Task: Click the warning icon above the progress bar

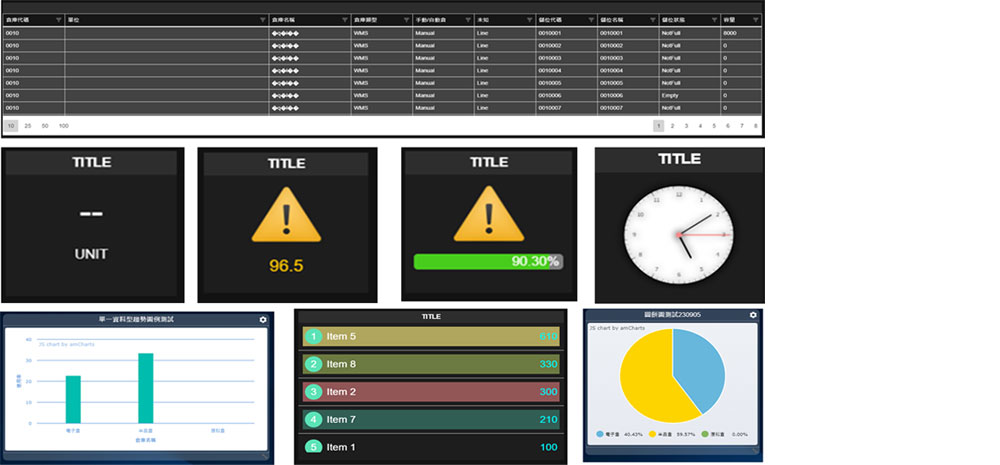Action: click(x=488, y=216)
